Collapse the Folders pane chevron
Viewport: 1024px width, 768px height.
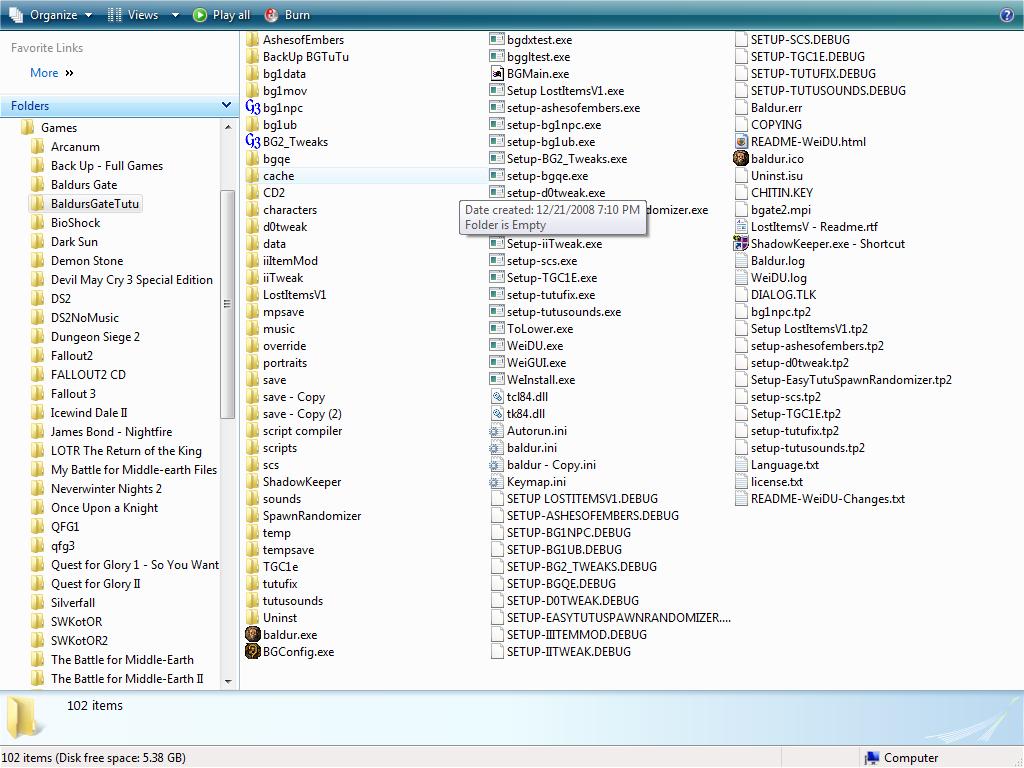tap(226, 105)
